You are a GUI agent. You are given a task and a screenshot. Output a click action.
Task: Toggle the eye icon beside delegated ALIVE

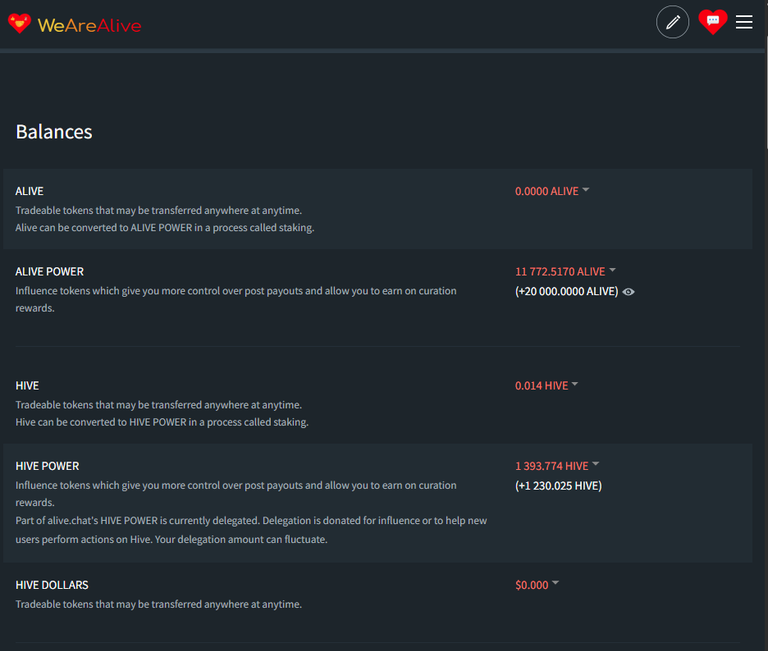pyautogui.click(x=628, y=292)
